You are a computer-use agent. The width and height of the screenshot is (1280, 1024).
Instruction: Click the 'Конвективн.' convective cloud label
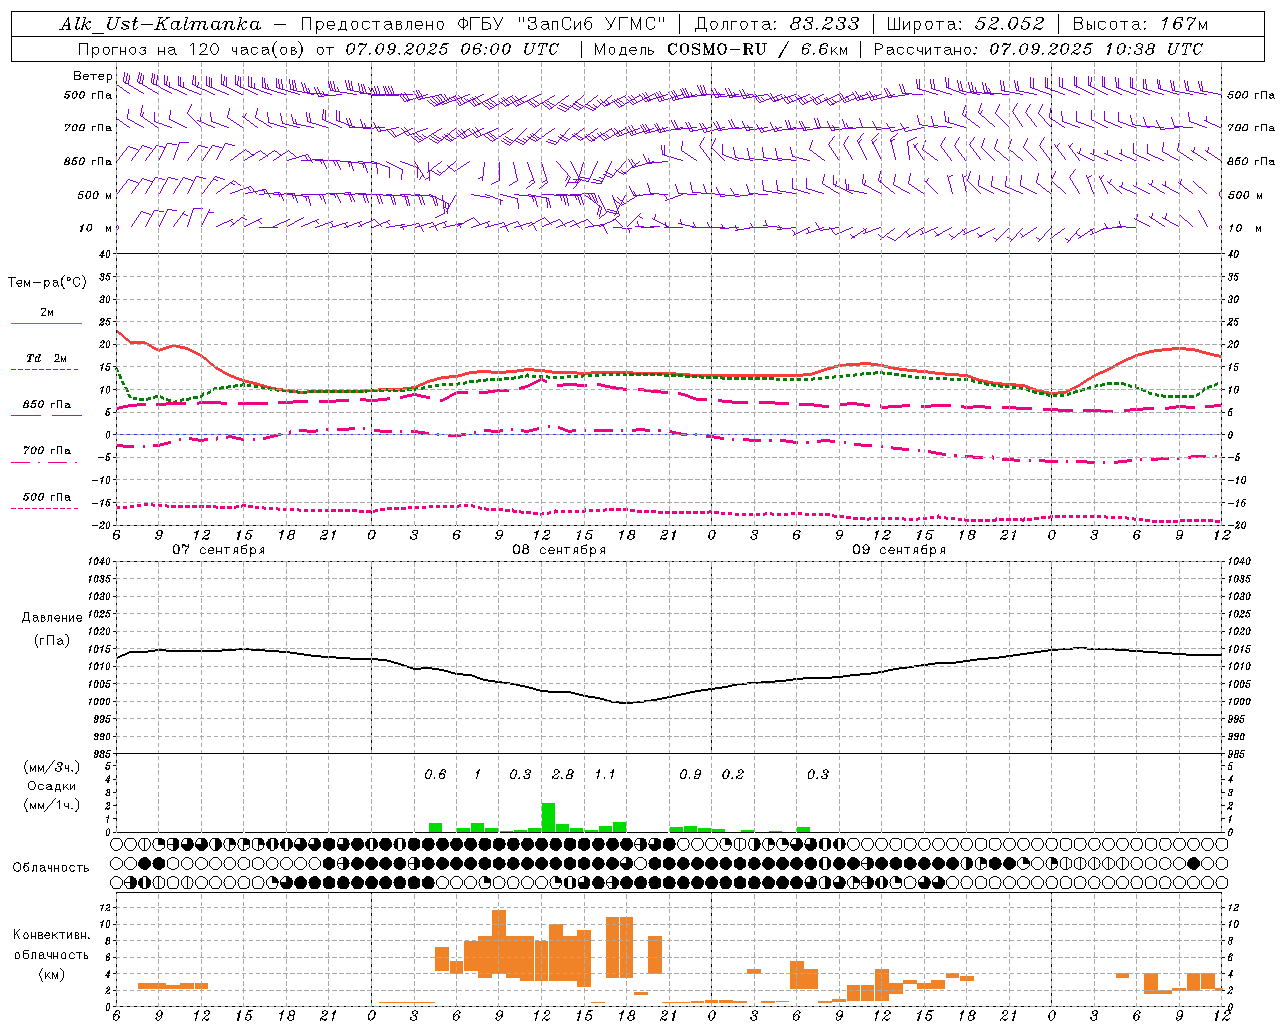tap(52, 935)
